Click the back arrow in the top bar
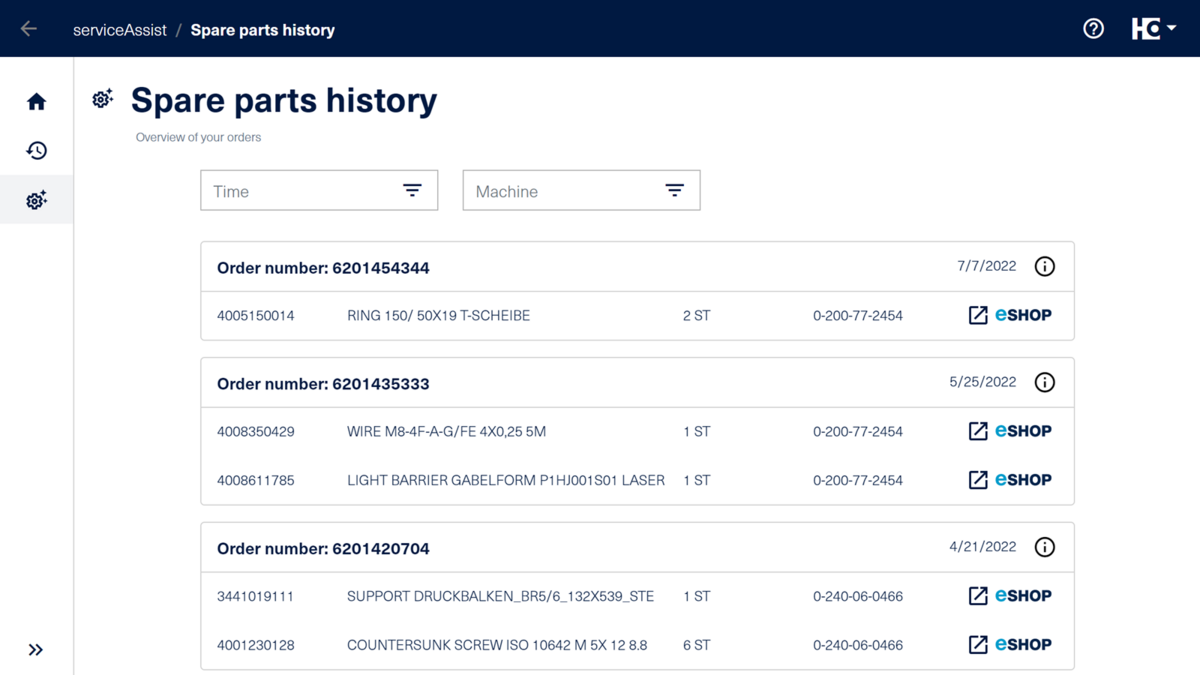 click(28, 28)
